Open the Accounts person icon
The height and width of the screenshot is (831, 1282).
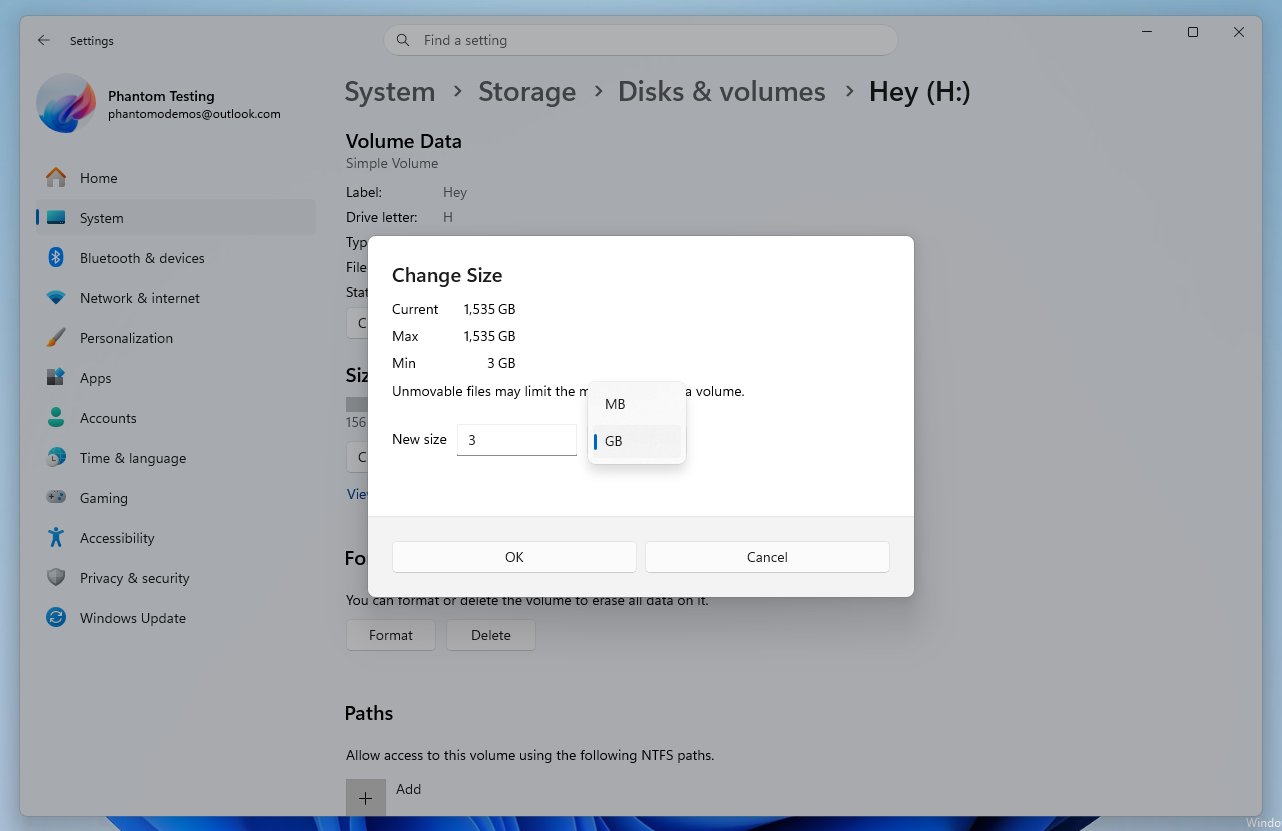click(56, 418)
